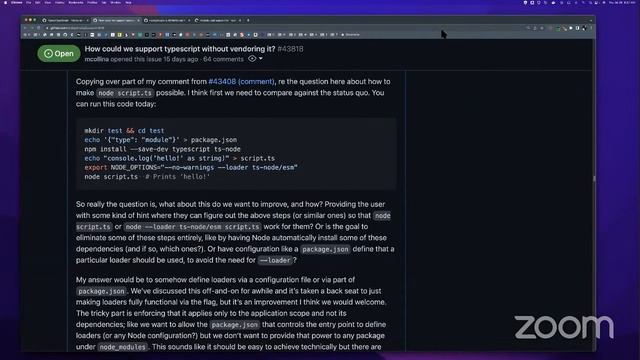Open the dropdown caret next to the eye icon
This screenshot has height=360, width=640.
point(261,59)
